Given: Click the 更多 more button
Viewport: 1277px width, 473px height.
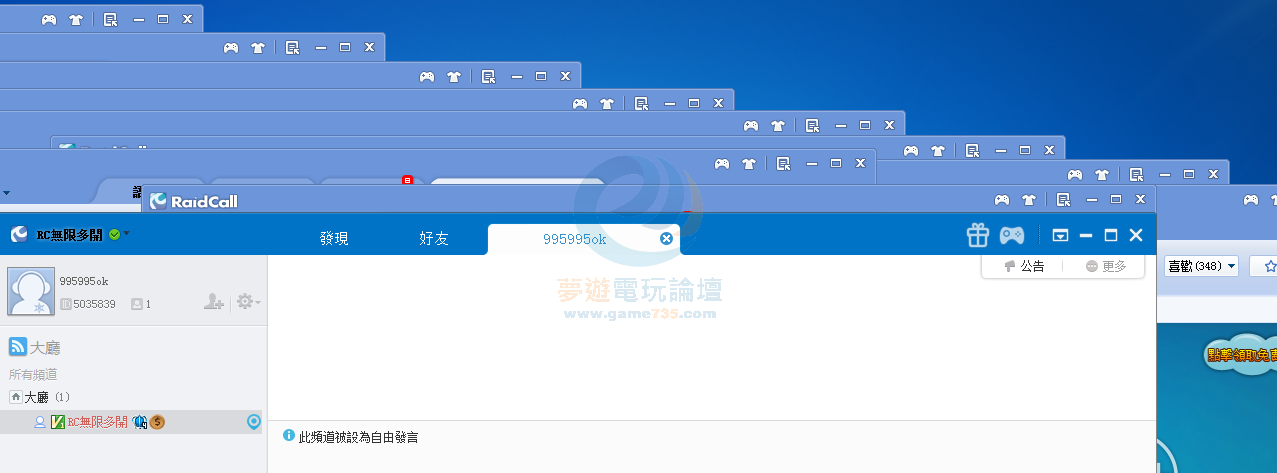Looking at the screenshot, I should tap(1106, 266).
